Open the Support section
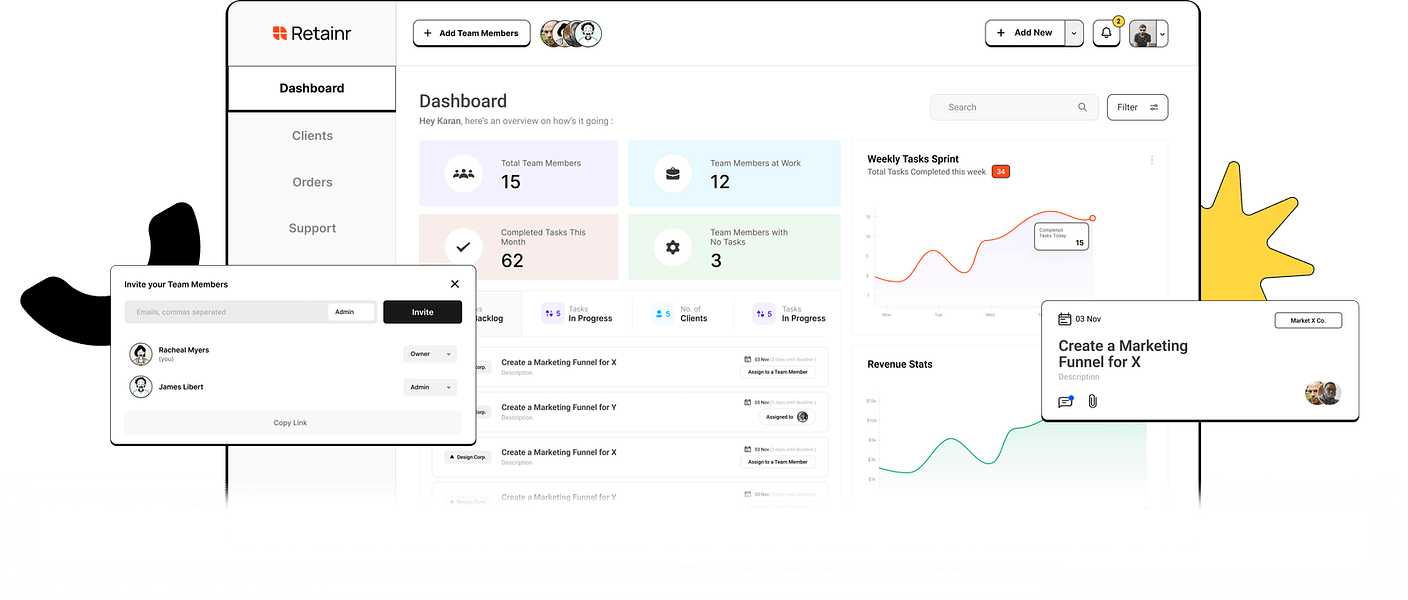 click(x=312, y=228)
